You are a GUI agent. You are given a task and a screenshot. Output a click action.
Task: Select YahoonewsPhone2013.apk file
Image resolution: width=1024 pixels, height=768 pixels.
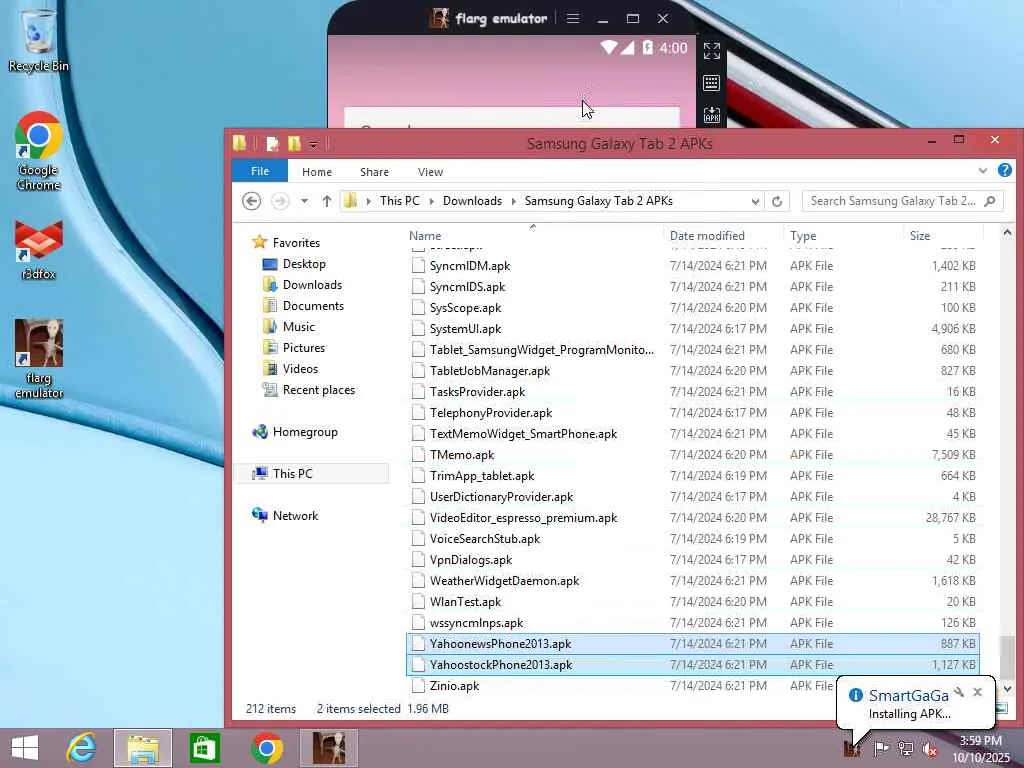693,644
